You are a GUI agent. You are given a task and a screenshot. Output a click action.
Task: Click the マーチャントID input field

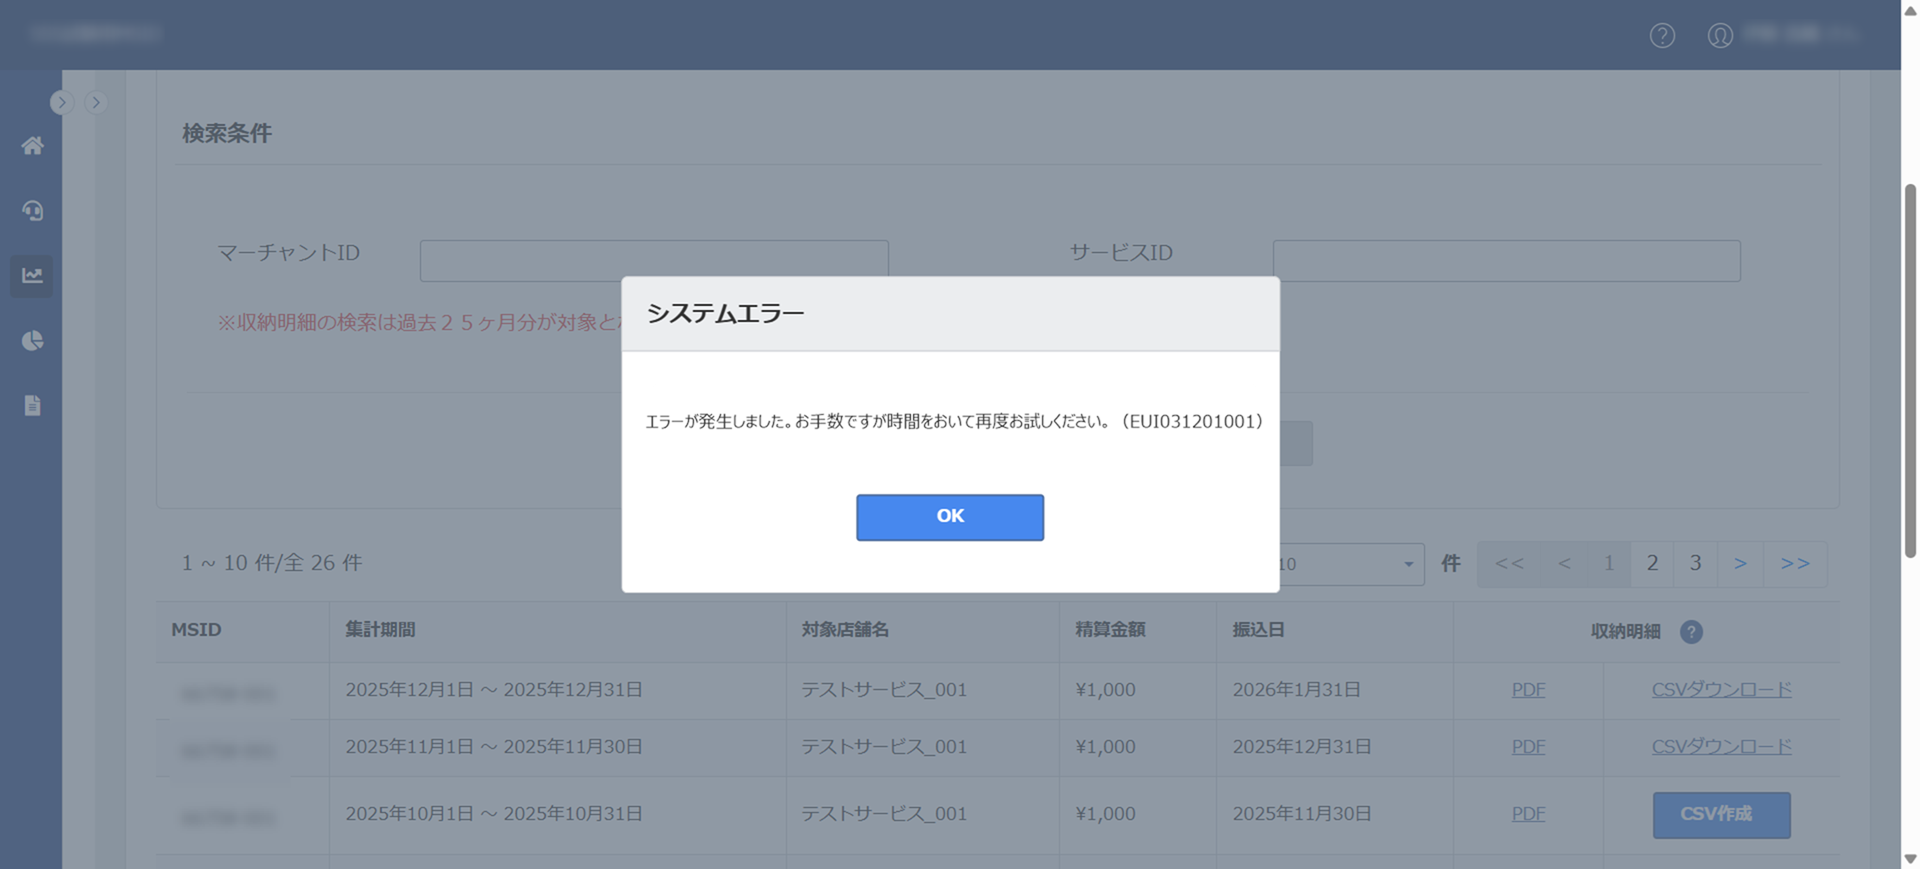654,260
